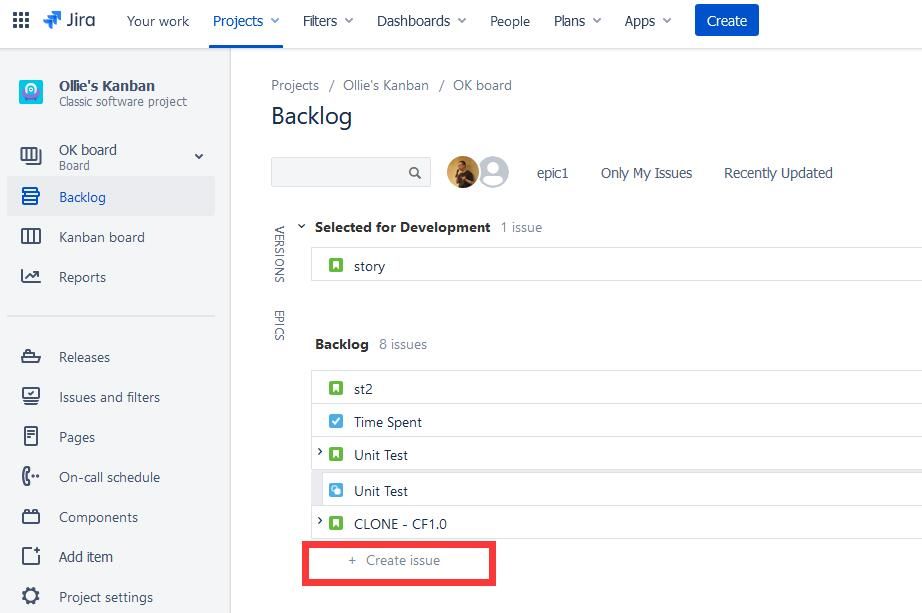The height and width of the screenshot is (613, 922).
Task: Open the Apps dropdown menu
Action: coord(647,21)
